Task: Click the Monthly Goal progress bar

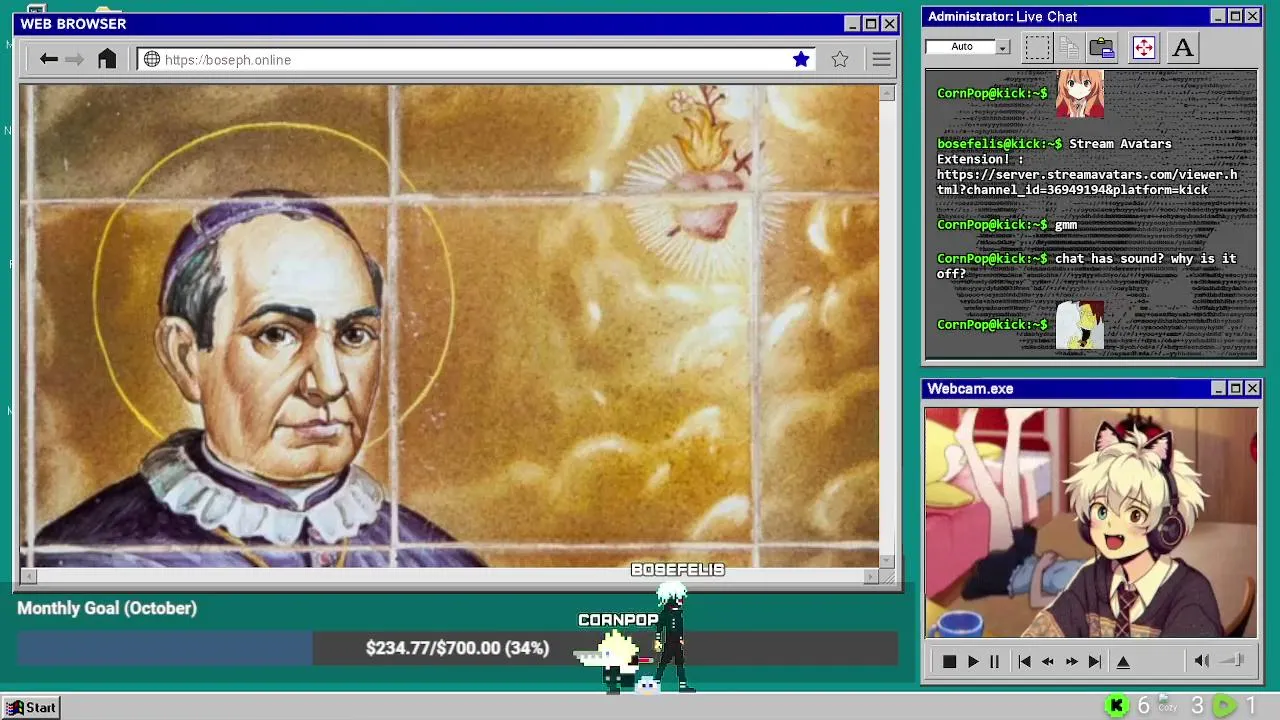Action: pos(457,648)
